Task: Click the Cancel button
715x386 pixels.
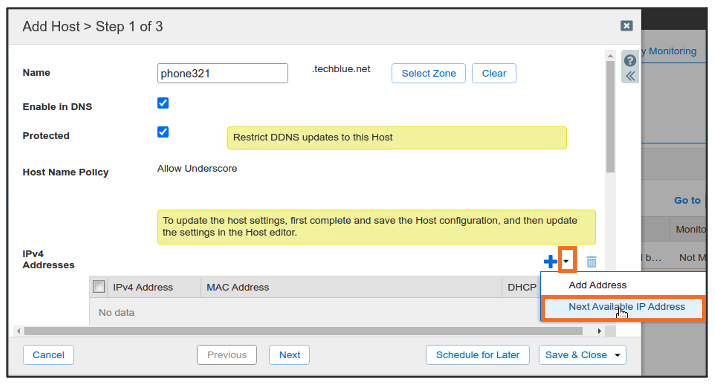Action: coord(48,355)
